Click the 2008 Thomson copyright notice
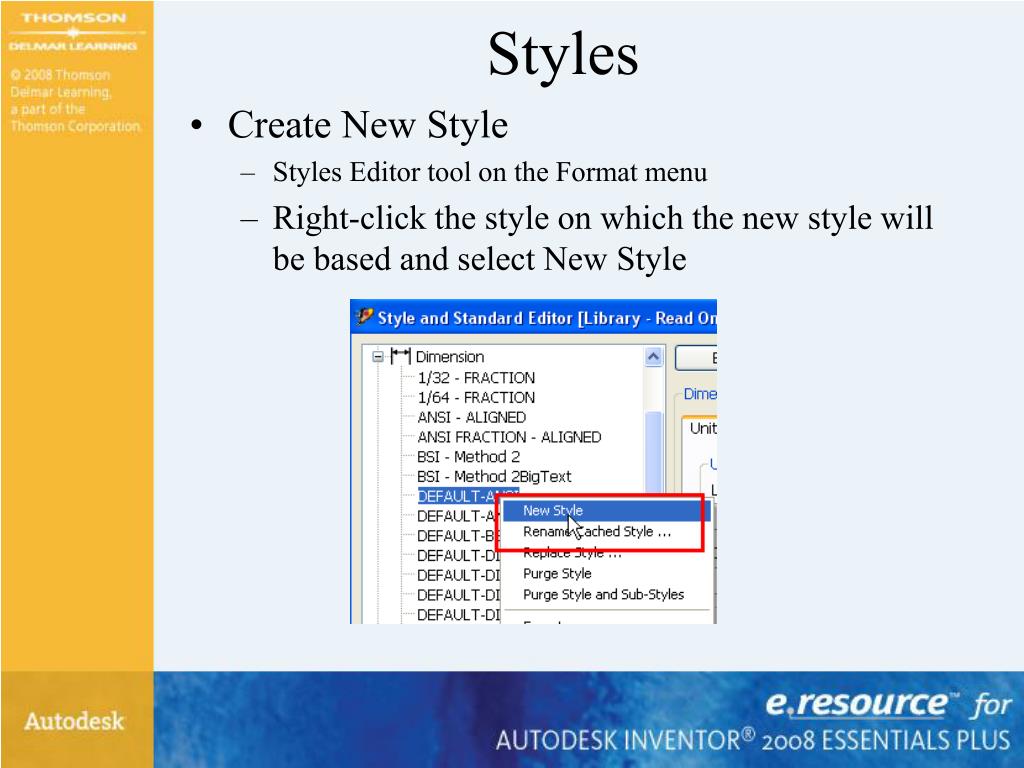Viewport: 1024px width, 768px height. (x=75, y=101)
